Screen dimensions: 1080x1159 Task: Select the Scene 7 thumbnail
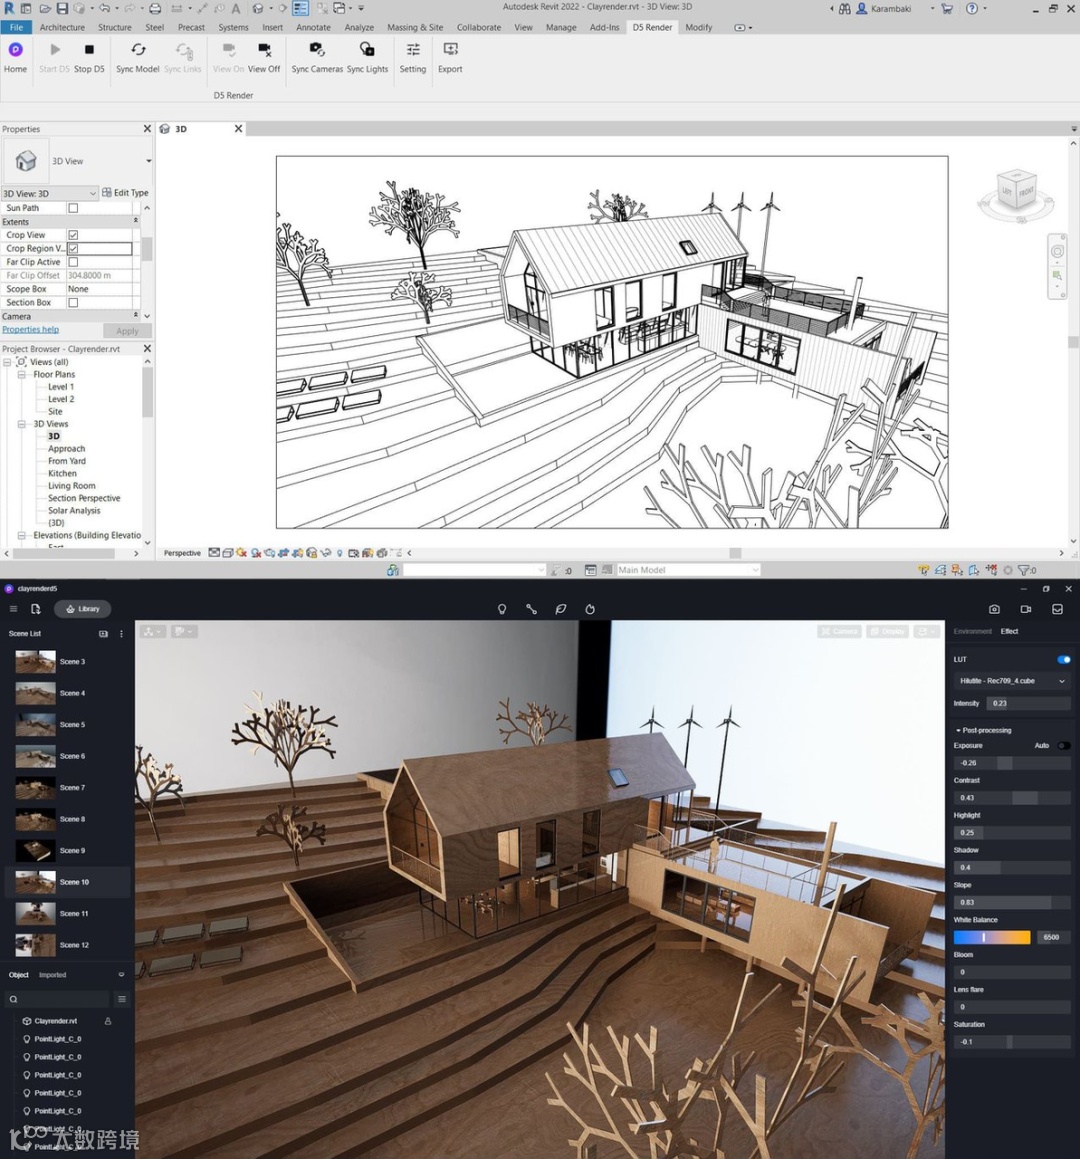click(x=35, y=788)
